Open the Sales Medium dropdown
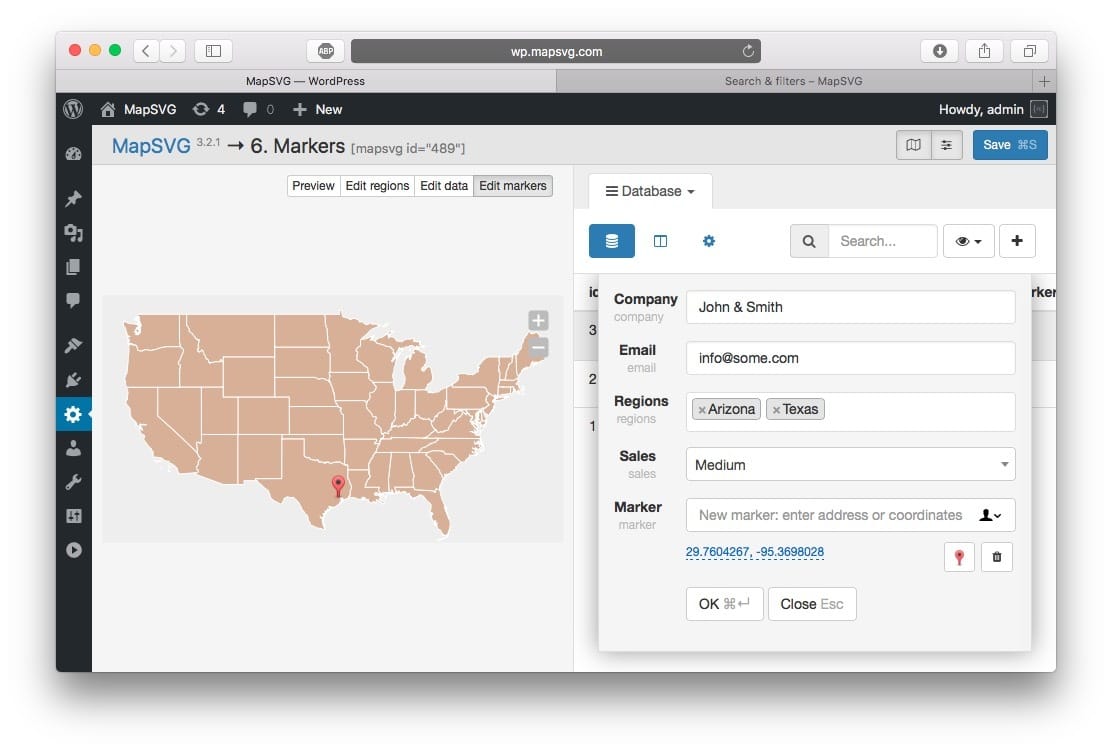Viewport: 1112px width, 752px height. [x=850, y=465]
